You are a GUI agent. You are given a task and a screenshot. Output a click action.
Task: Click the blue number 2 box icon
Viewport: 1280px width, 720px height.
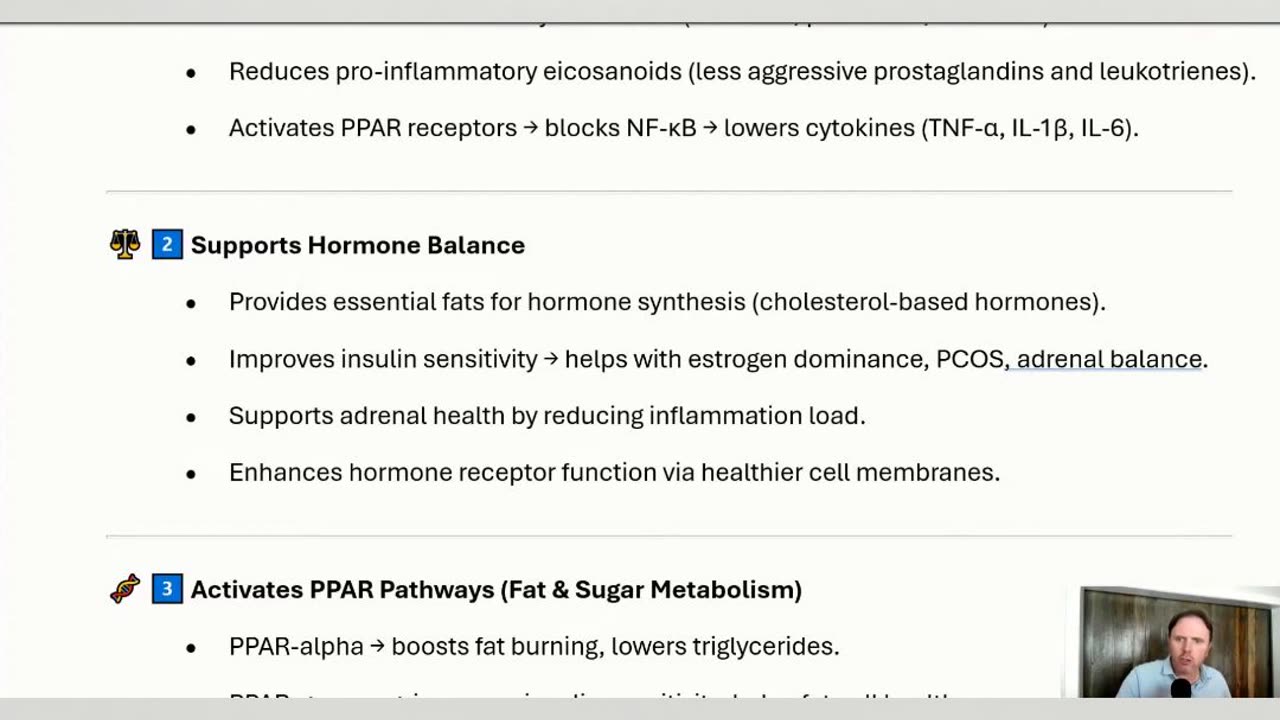pyautogui.click(x=167, y=245)
